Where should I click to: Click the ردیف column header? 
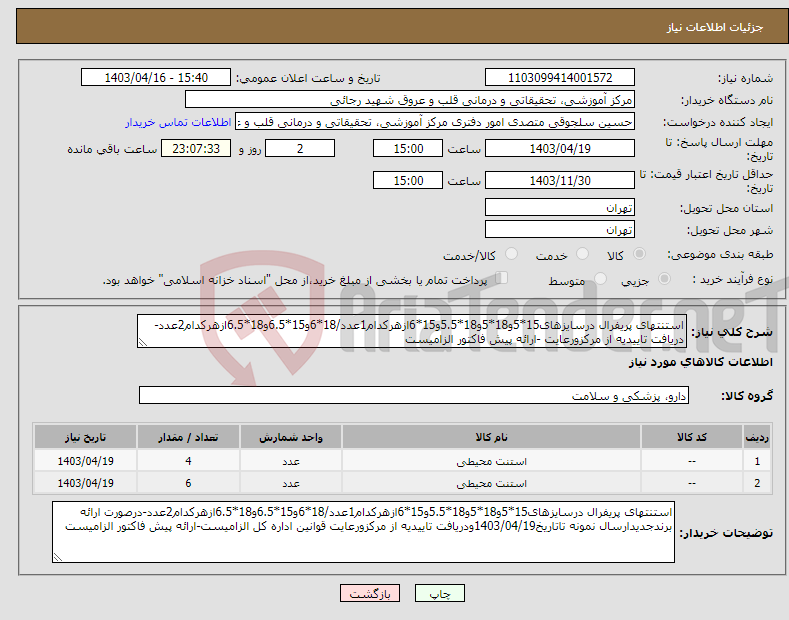coord(757,437)
